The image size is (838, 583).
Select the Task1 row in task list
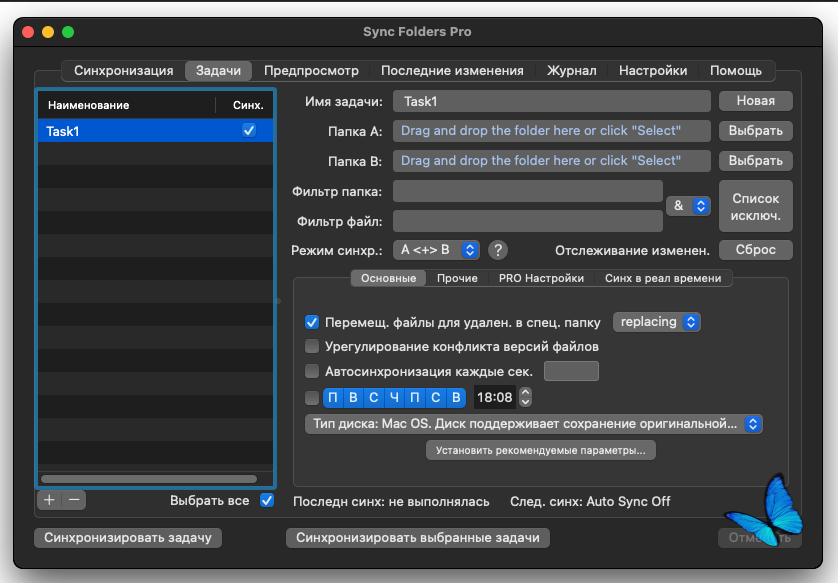156,131
